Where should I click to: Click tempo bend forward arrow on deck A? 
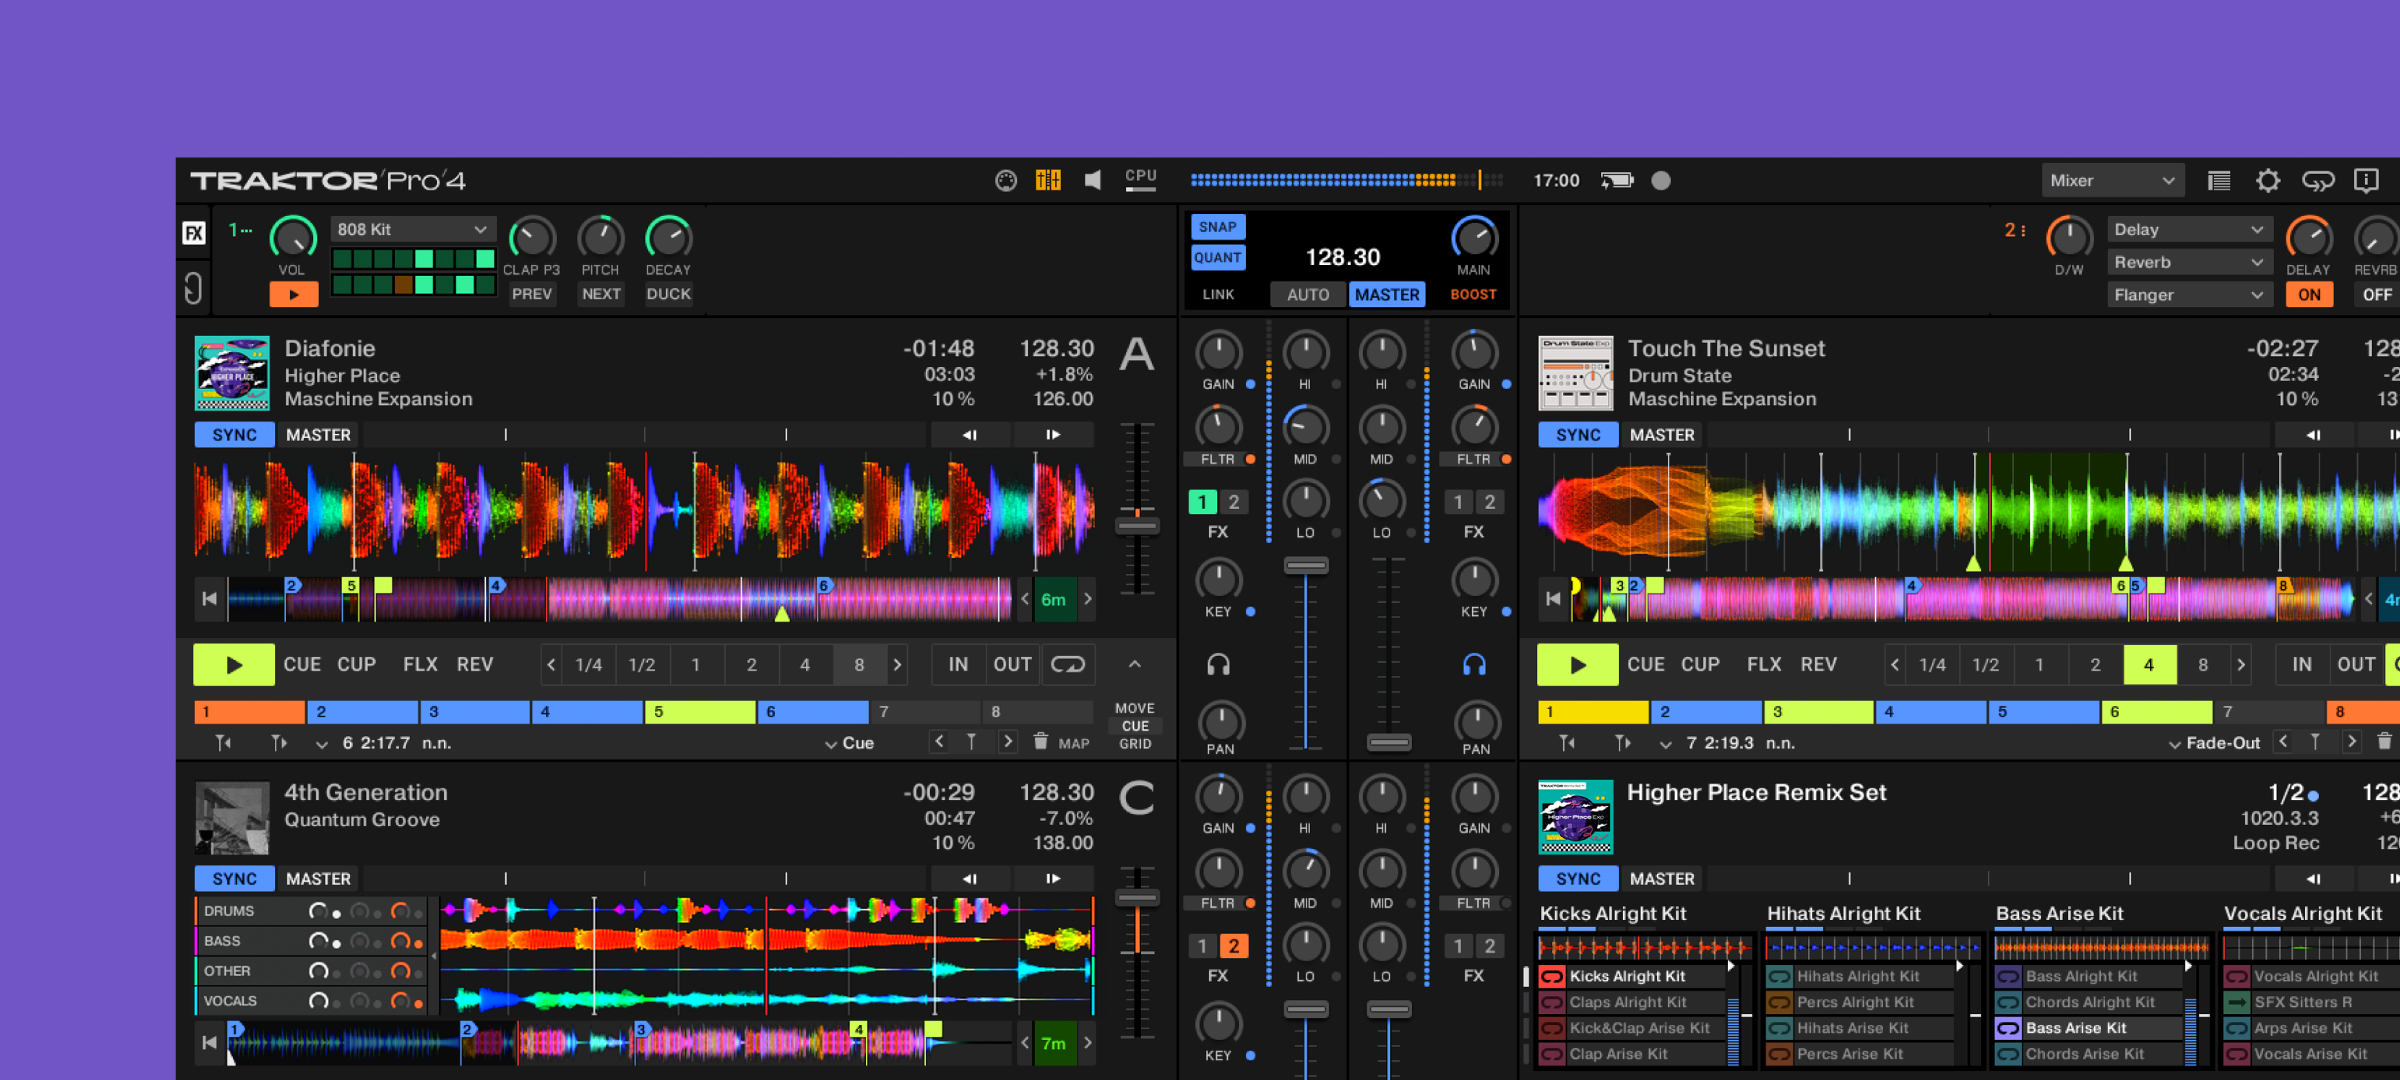tap(1053, 435)
